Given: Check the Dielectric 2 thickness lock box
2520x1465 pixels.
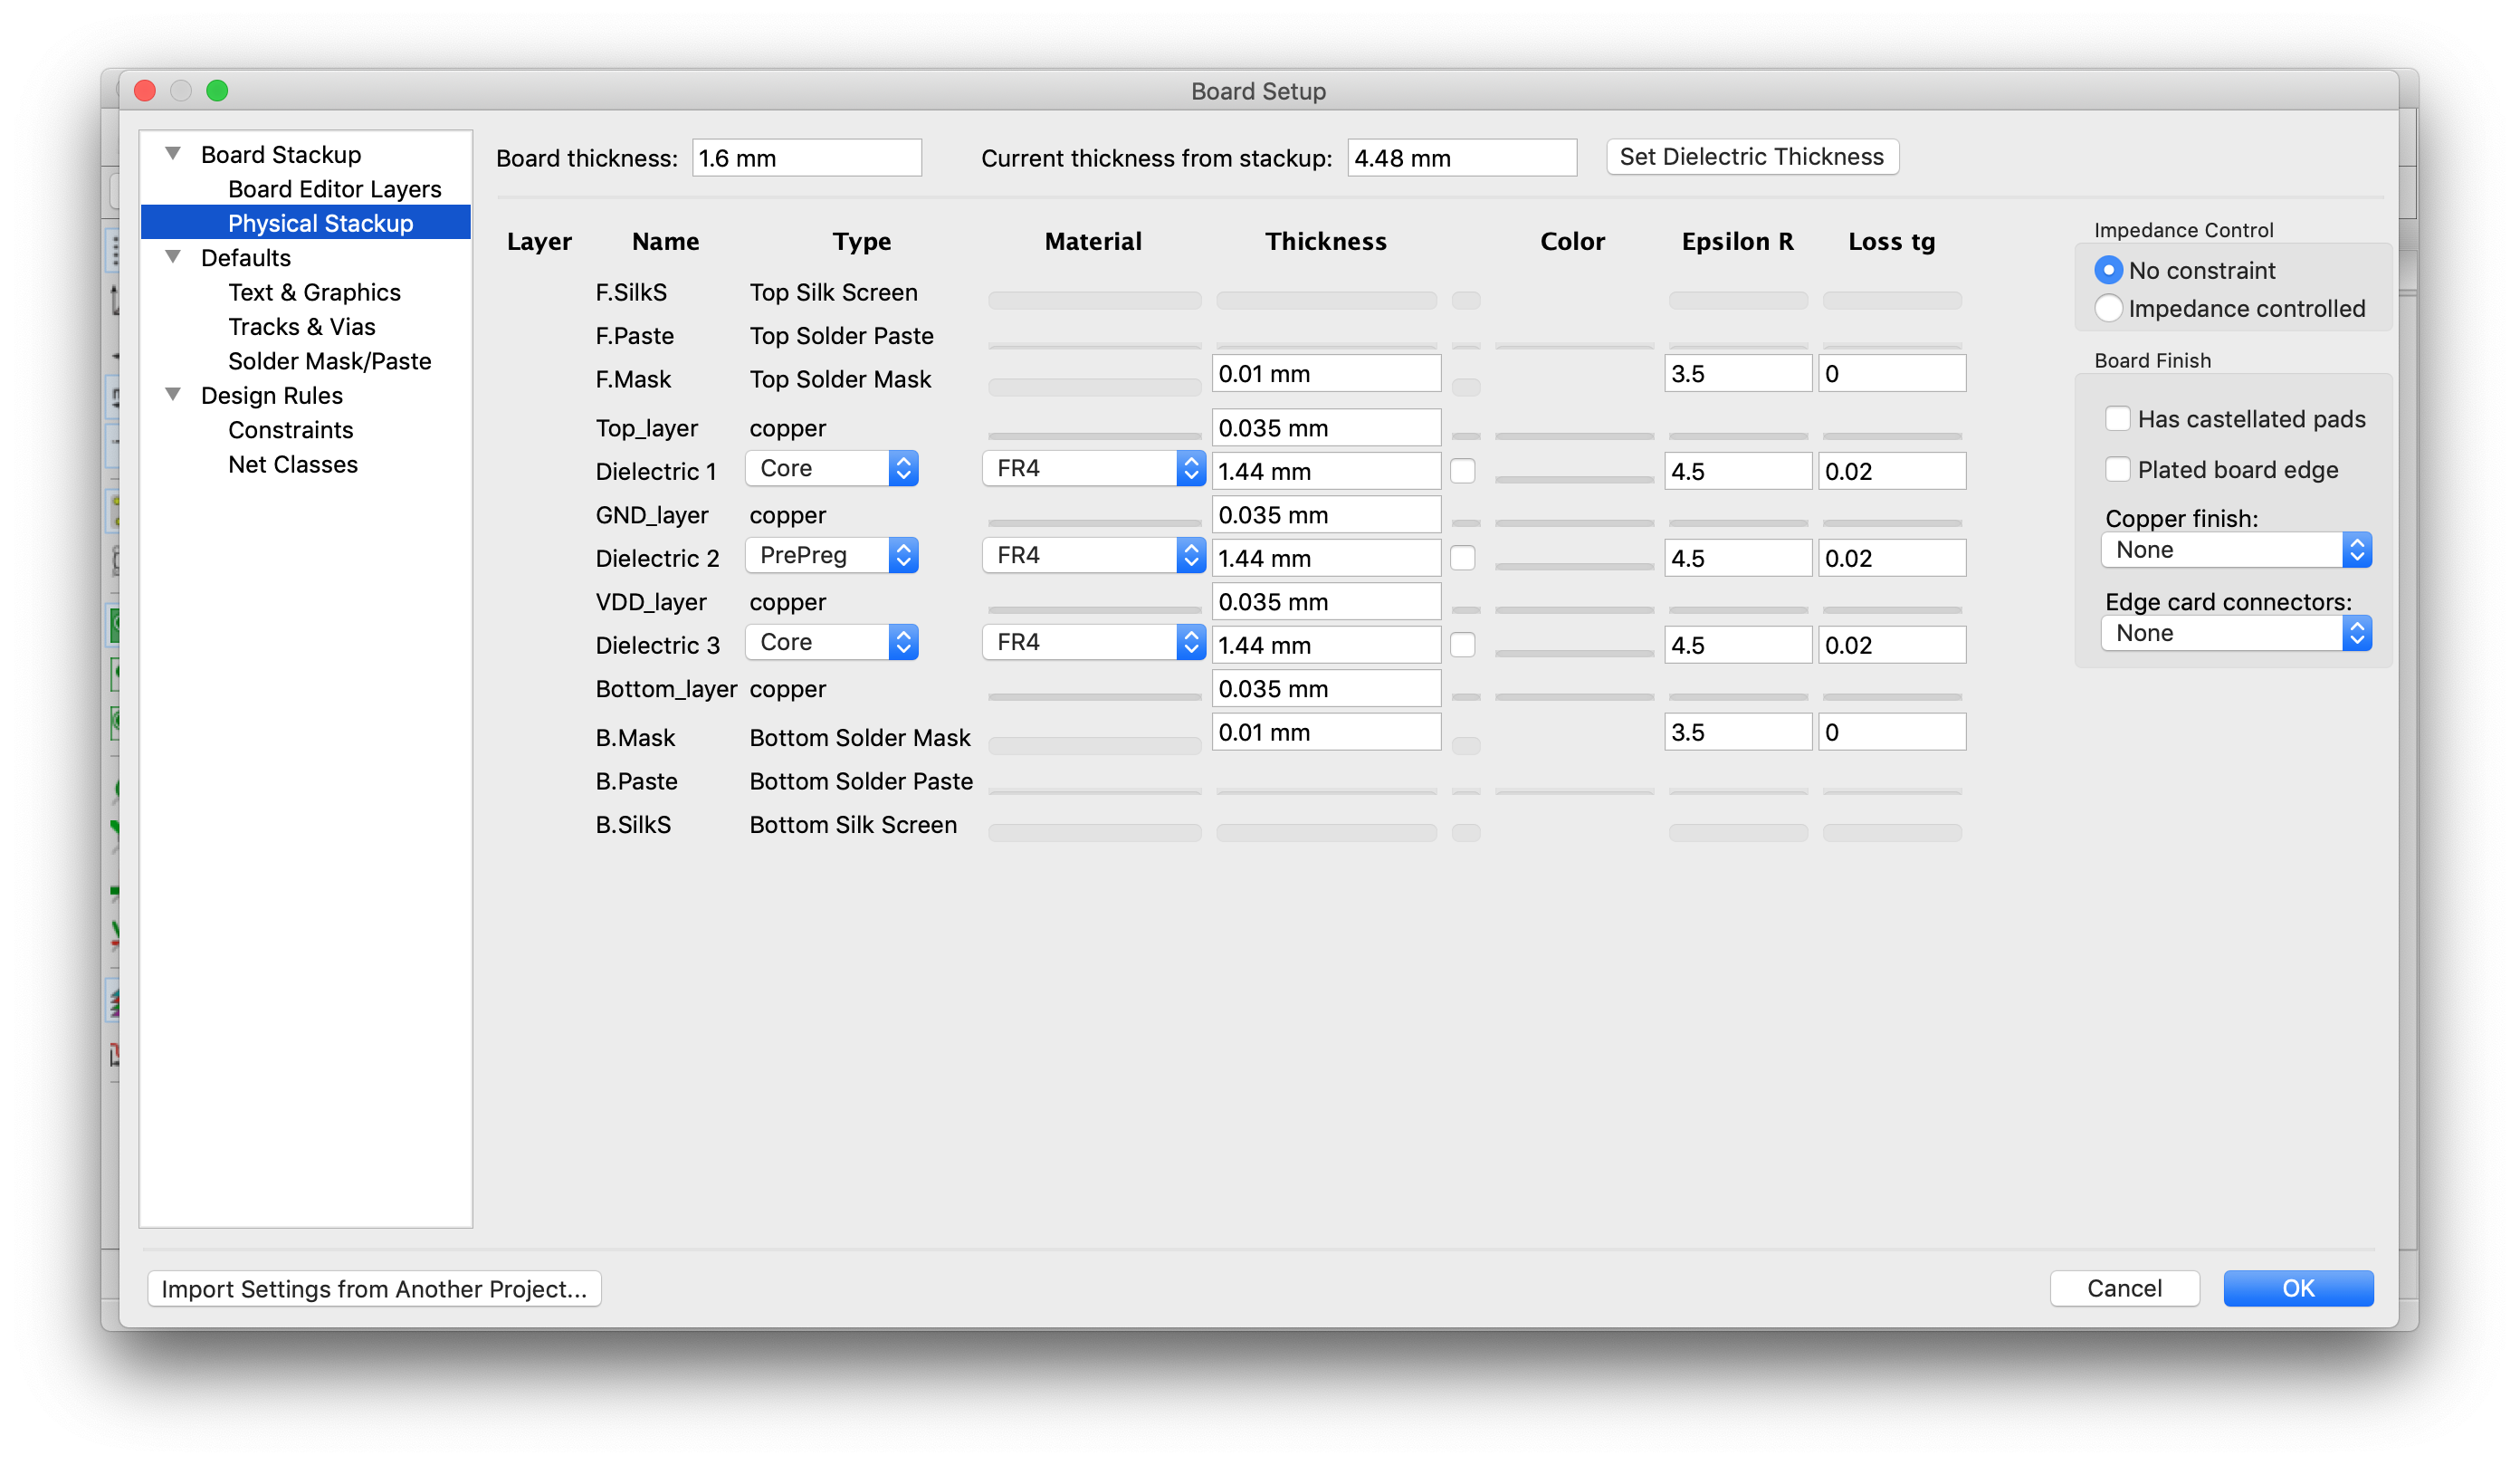Looking at the screenshot, I should [x=1463, y=558].
